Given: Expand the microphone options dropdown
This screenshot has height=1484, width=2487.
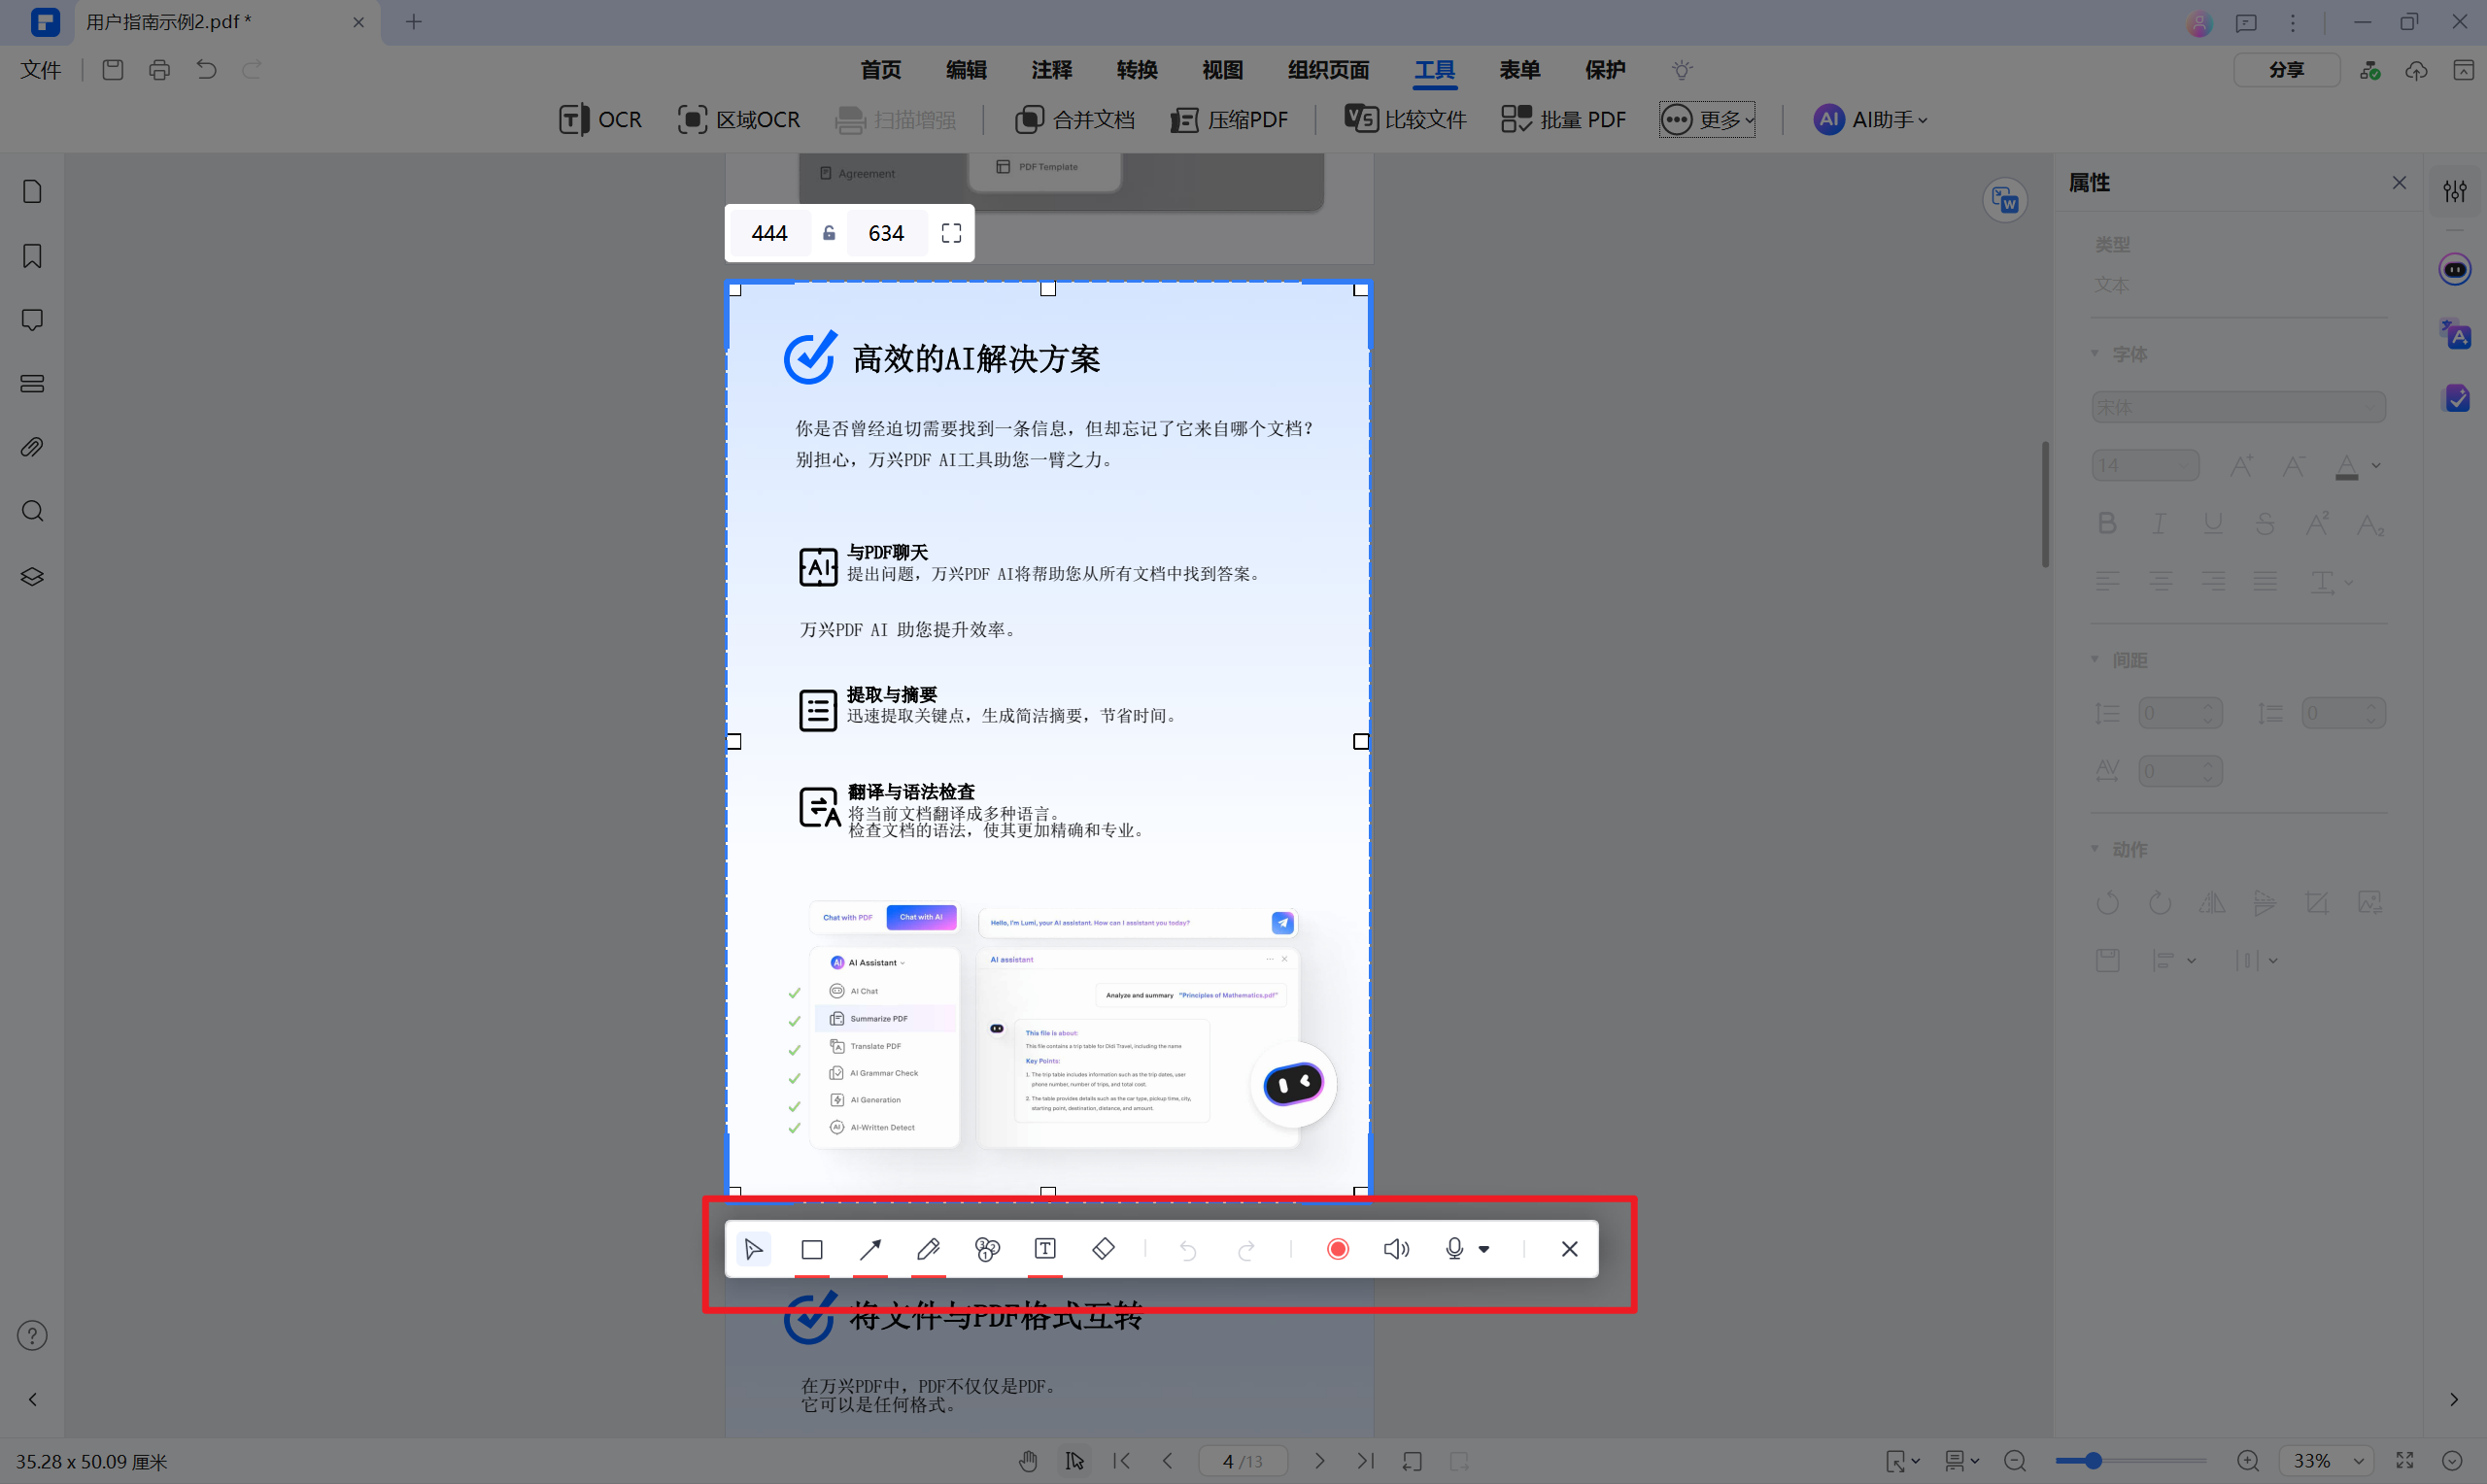Looking at the screenshot, I should point(1484,1249).
